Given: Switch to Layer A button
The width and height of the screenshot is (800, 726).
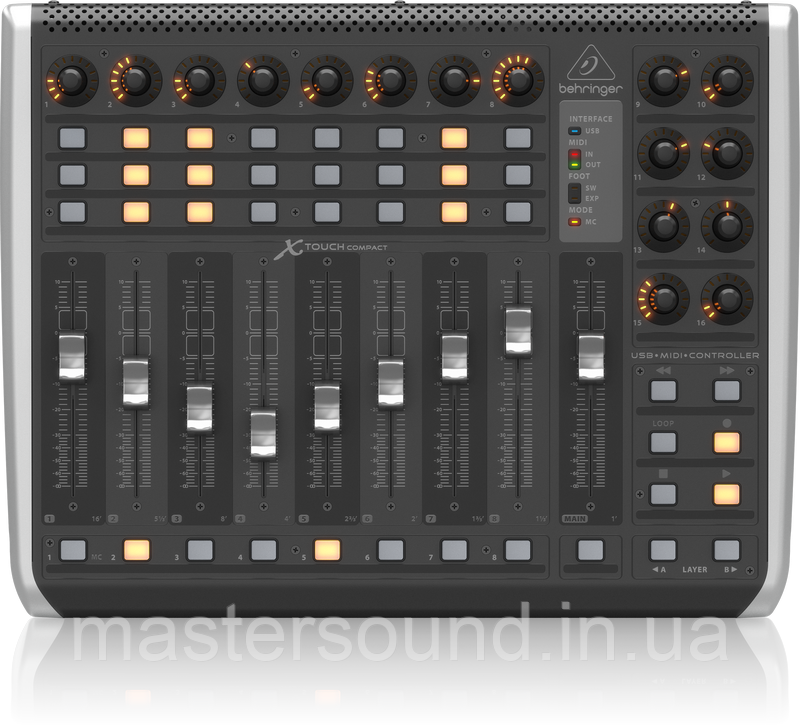Looking at the screenshot, I should point(663,550).
